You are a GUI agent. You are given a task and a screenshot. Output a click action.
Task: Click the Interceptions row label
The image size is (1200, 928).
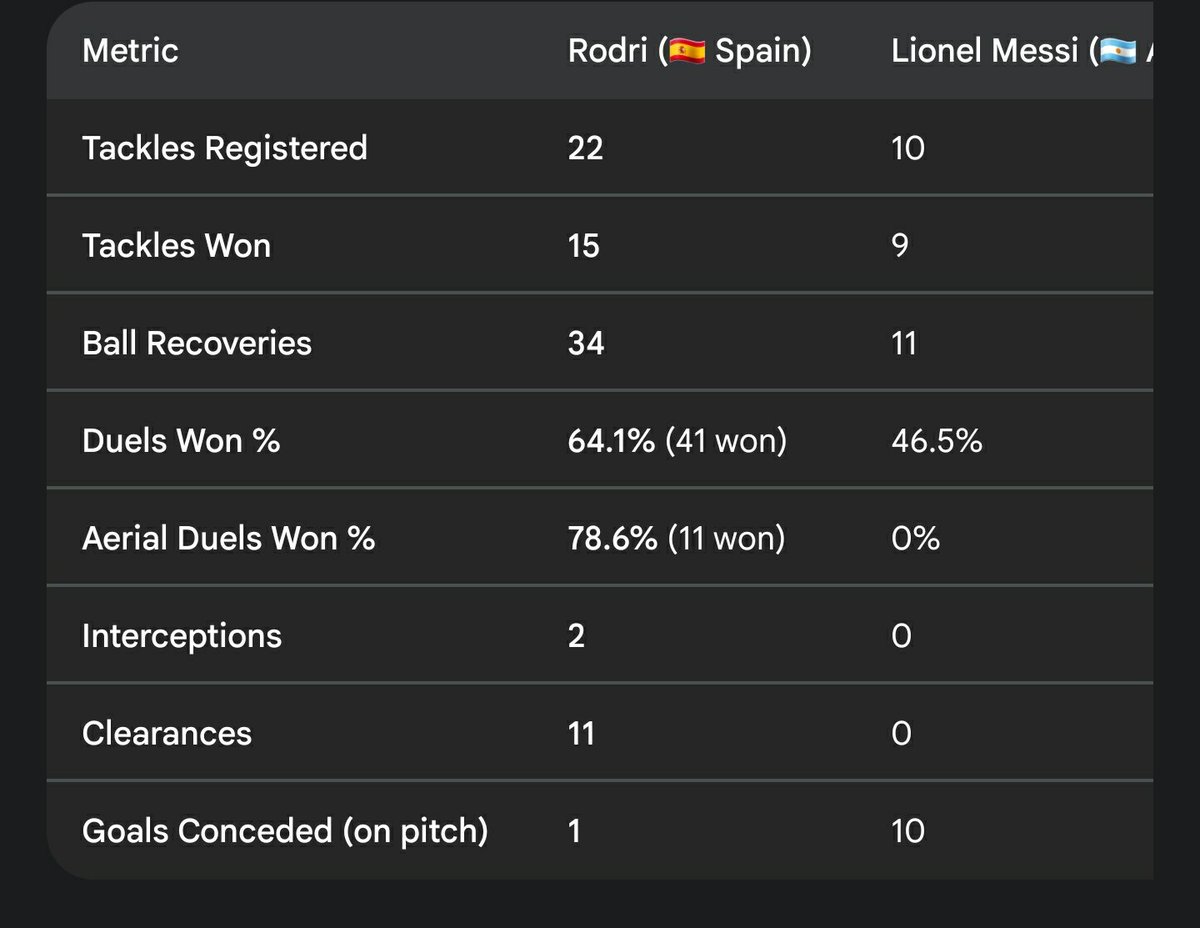point(182,635)
